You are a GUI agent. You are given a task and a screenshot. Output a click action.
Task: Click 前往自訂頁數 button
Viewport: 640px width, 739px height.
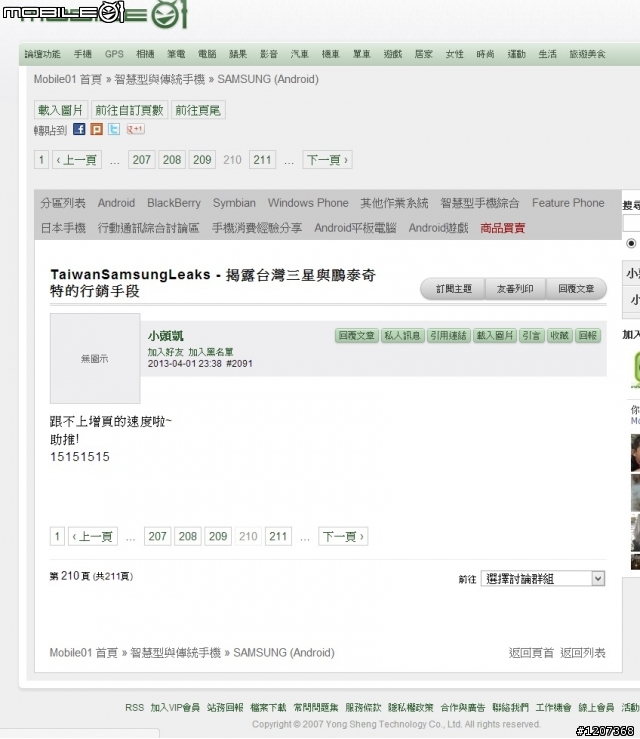[129, 110]
